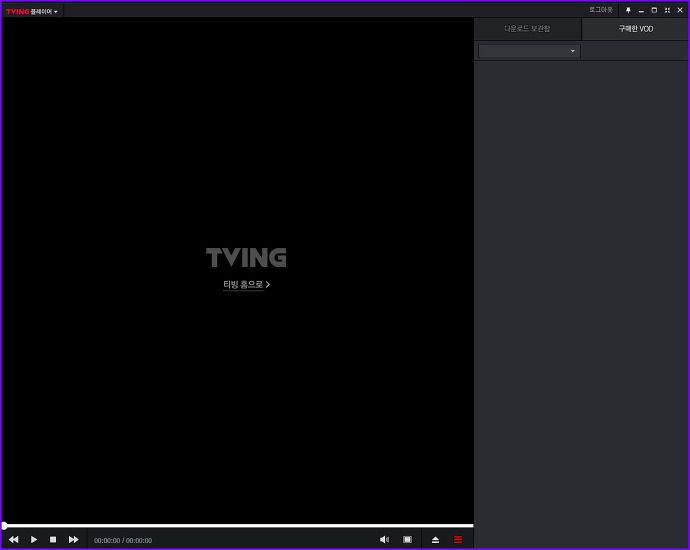Expand the empty filter combo box

[x=529, y=51]
